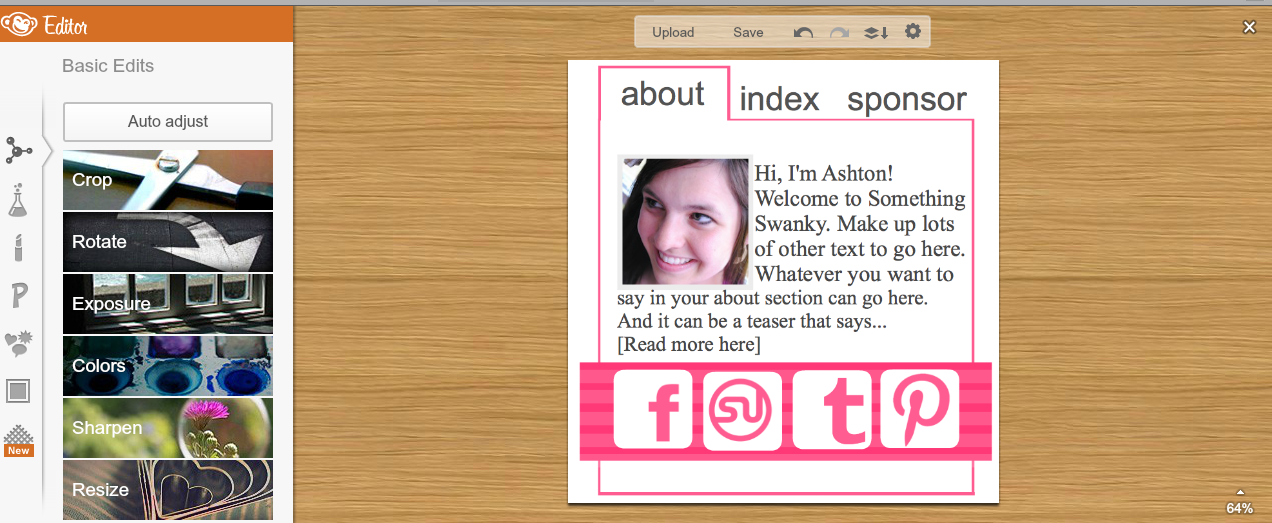Close the editor with the X icon
Viewport: 1272px width, 523px height.
(x=1249, y=27)
